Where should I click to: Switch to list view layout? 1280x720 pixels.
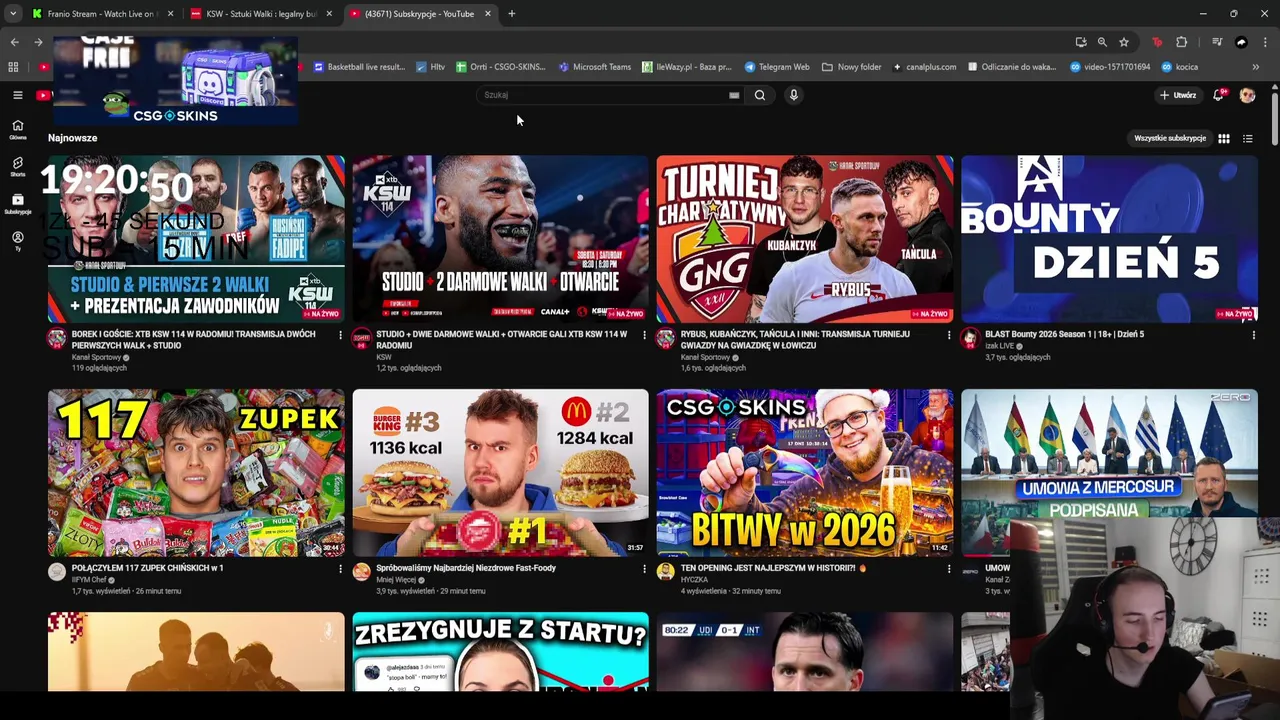point(1247,139)
